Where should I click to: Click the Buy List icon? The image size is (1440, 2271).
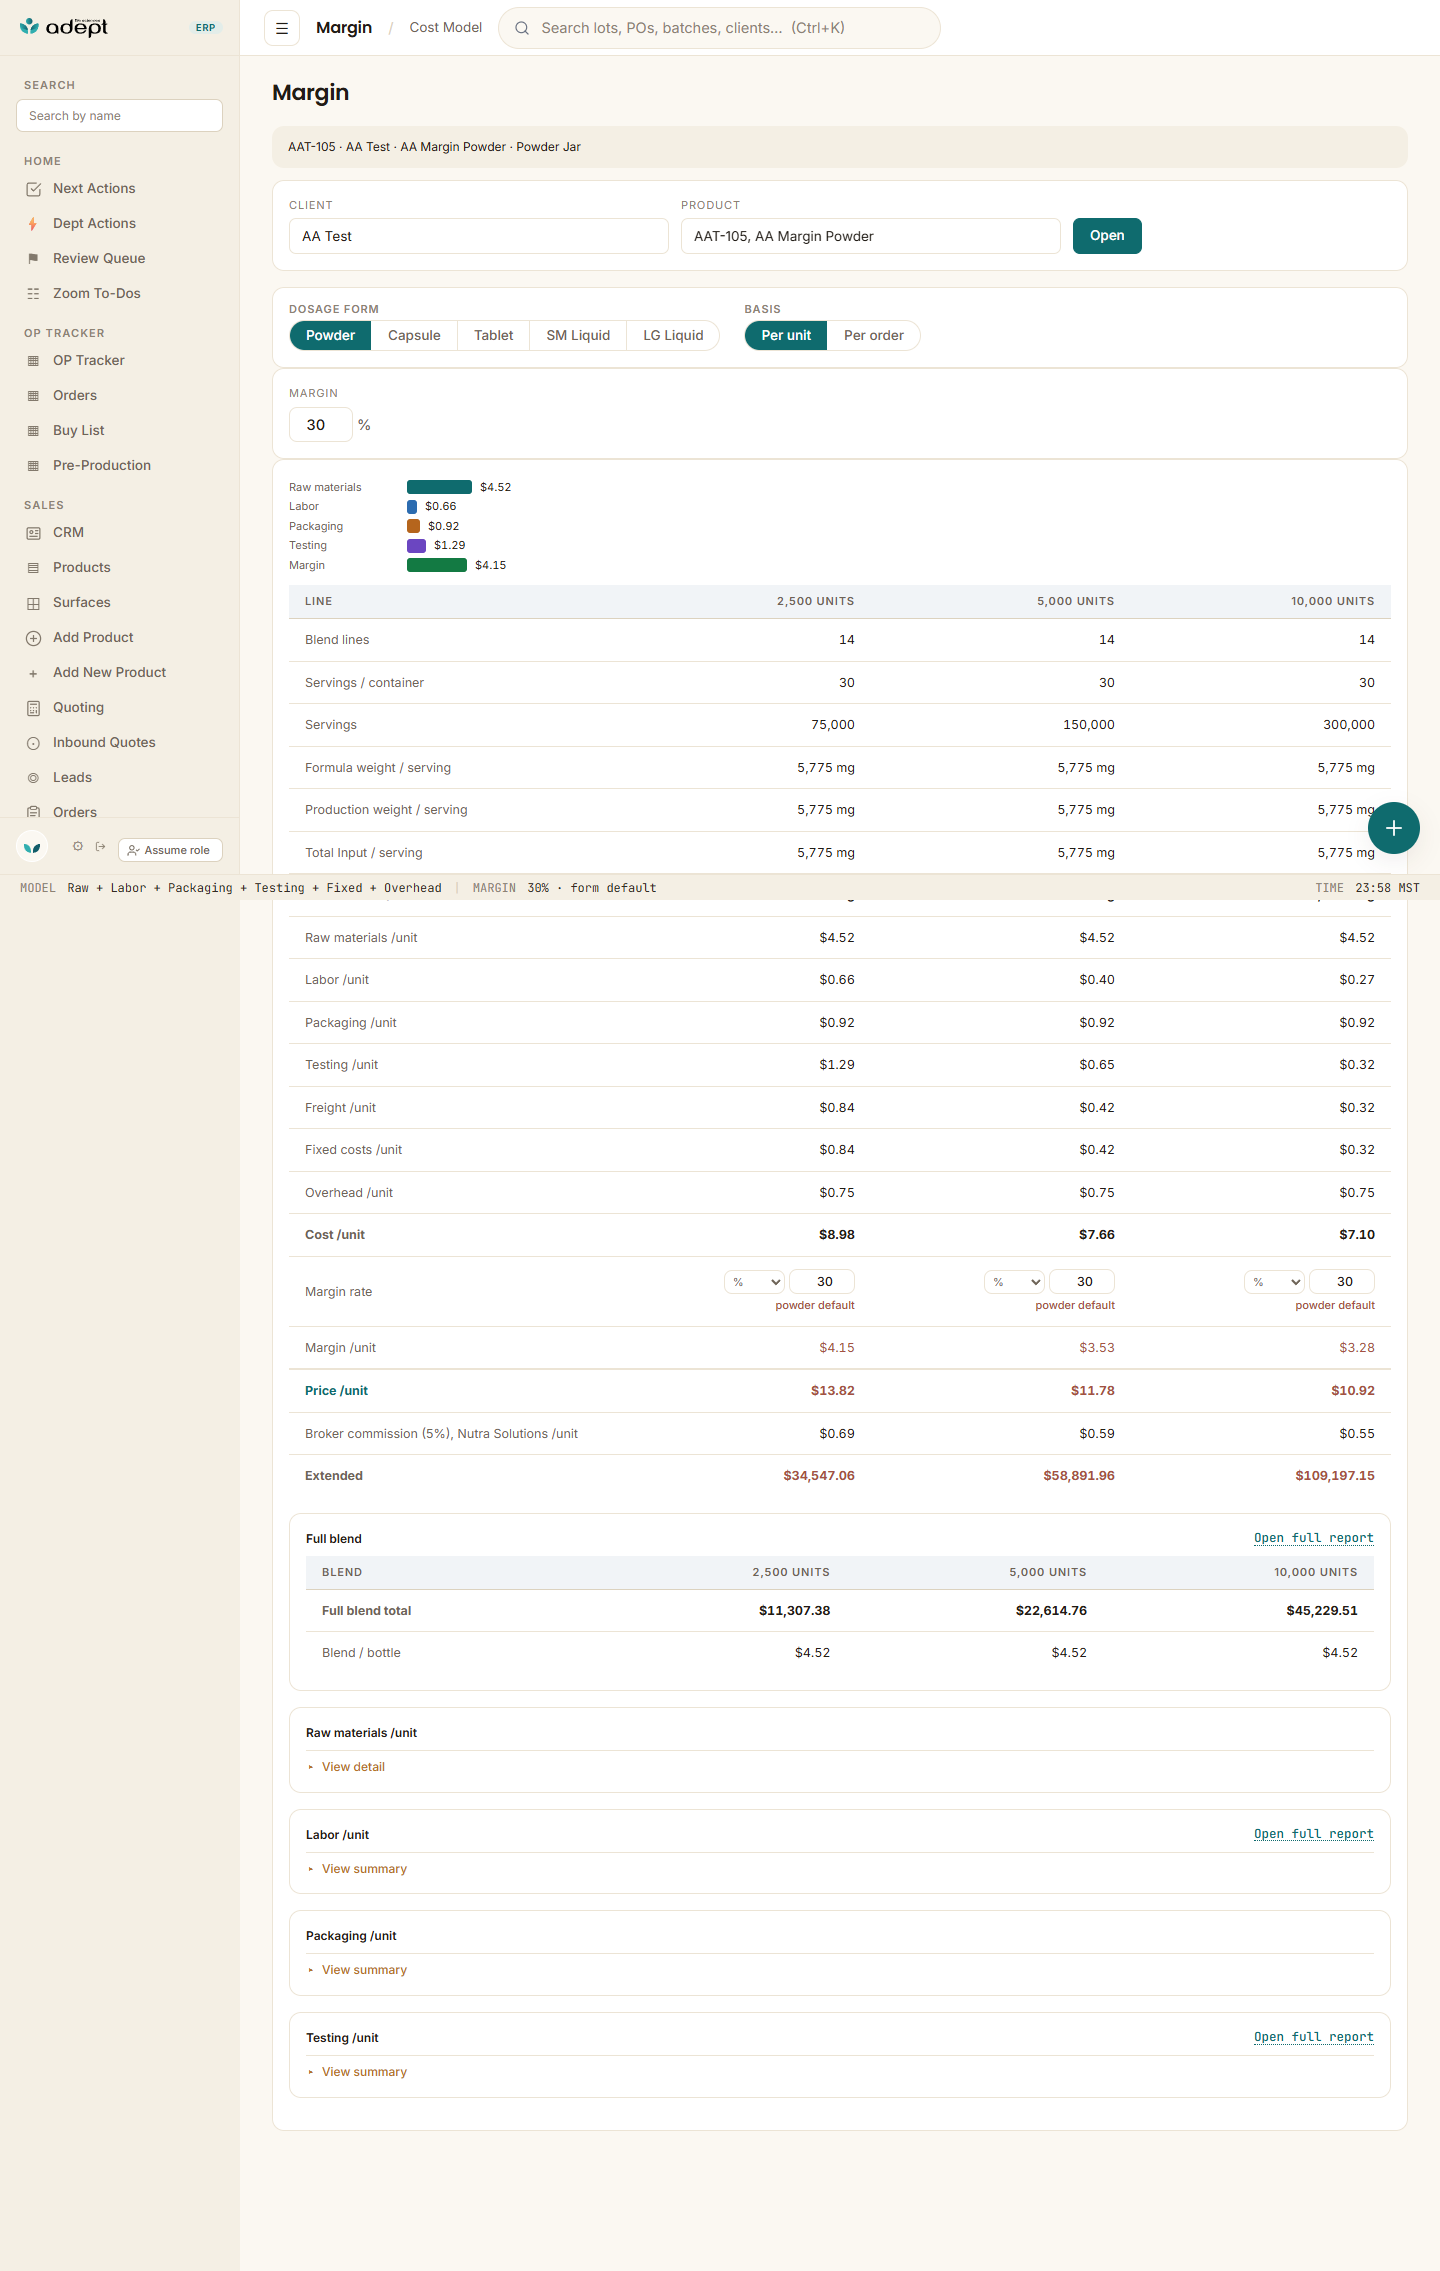point(33,431)
